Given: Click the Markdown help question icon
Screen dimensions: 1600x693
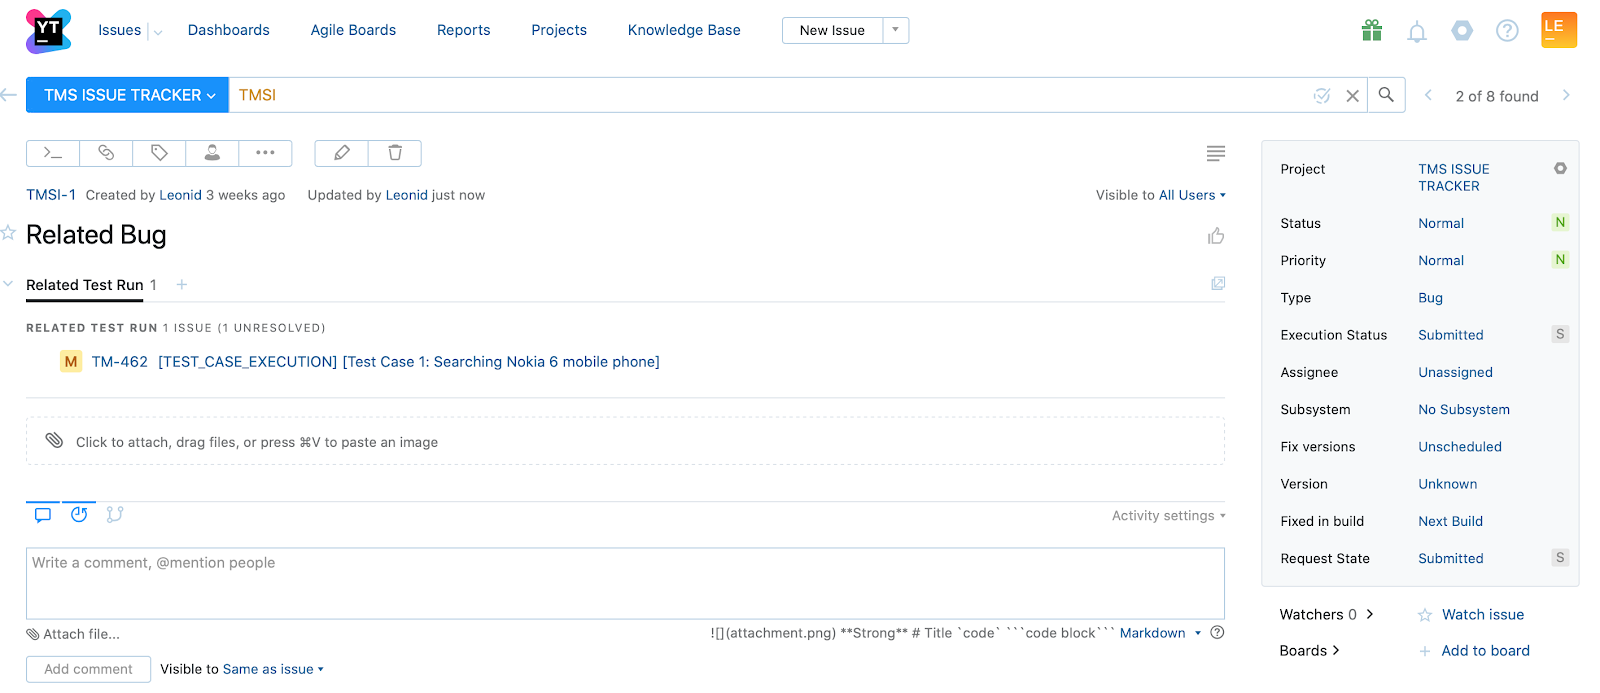Looking at the screenshot, I should [x=1217, y=633].
